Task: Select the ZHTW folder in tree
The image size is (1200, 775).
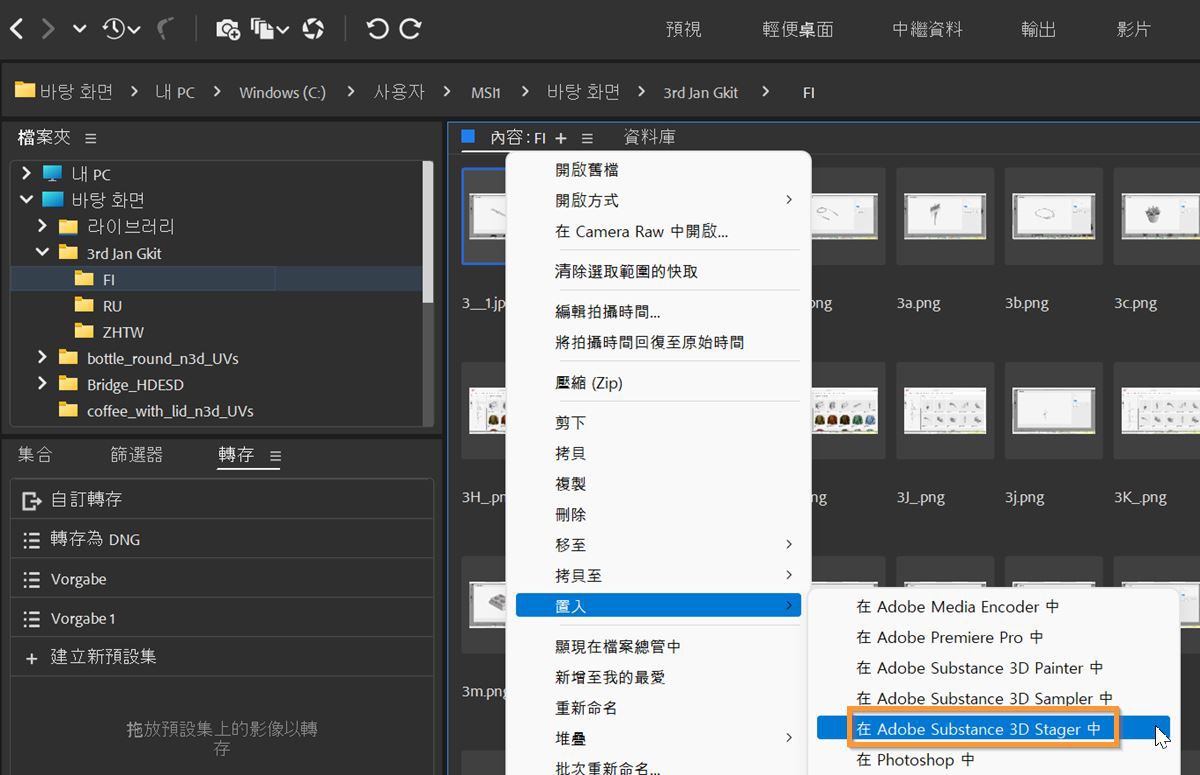Action: pyautogui.click(x=123, y=332)
